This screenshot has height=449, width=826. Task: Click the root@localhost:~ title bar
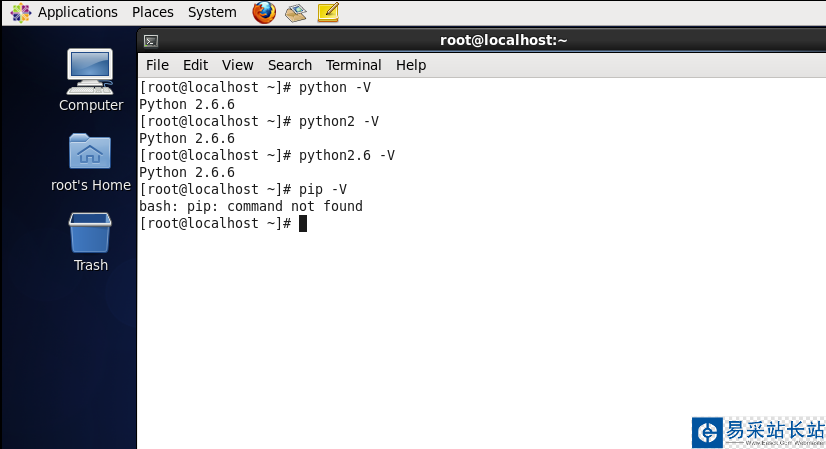tap(503, 41)
